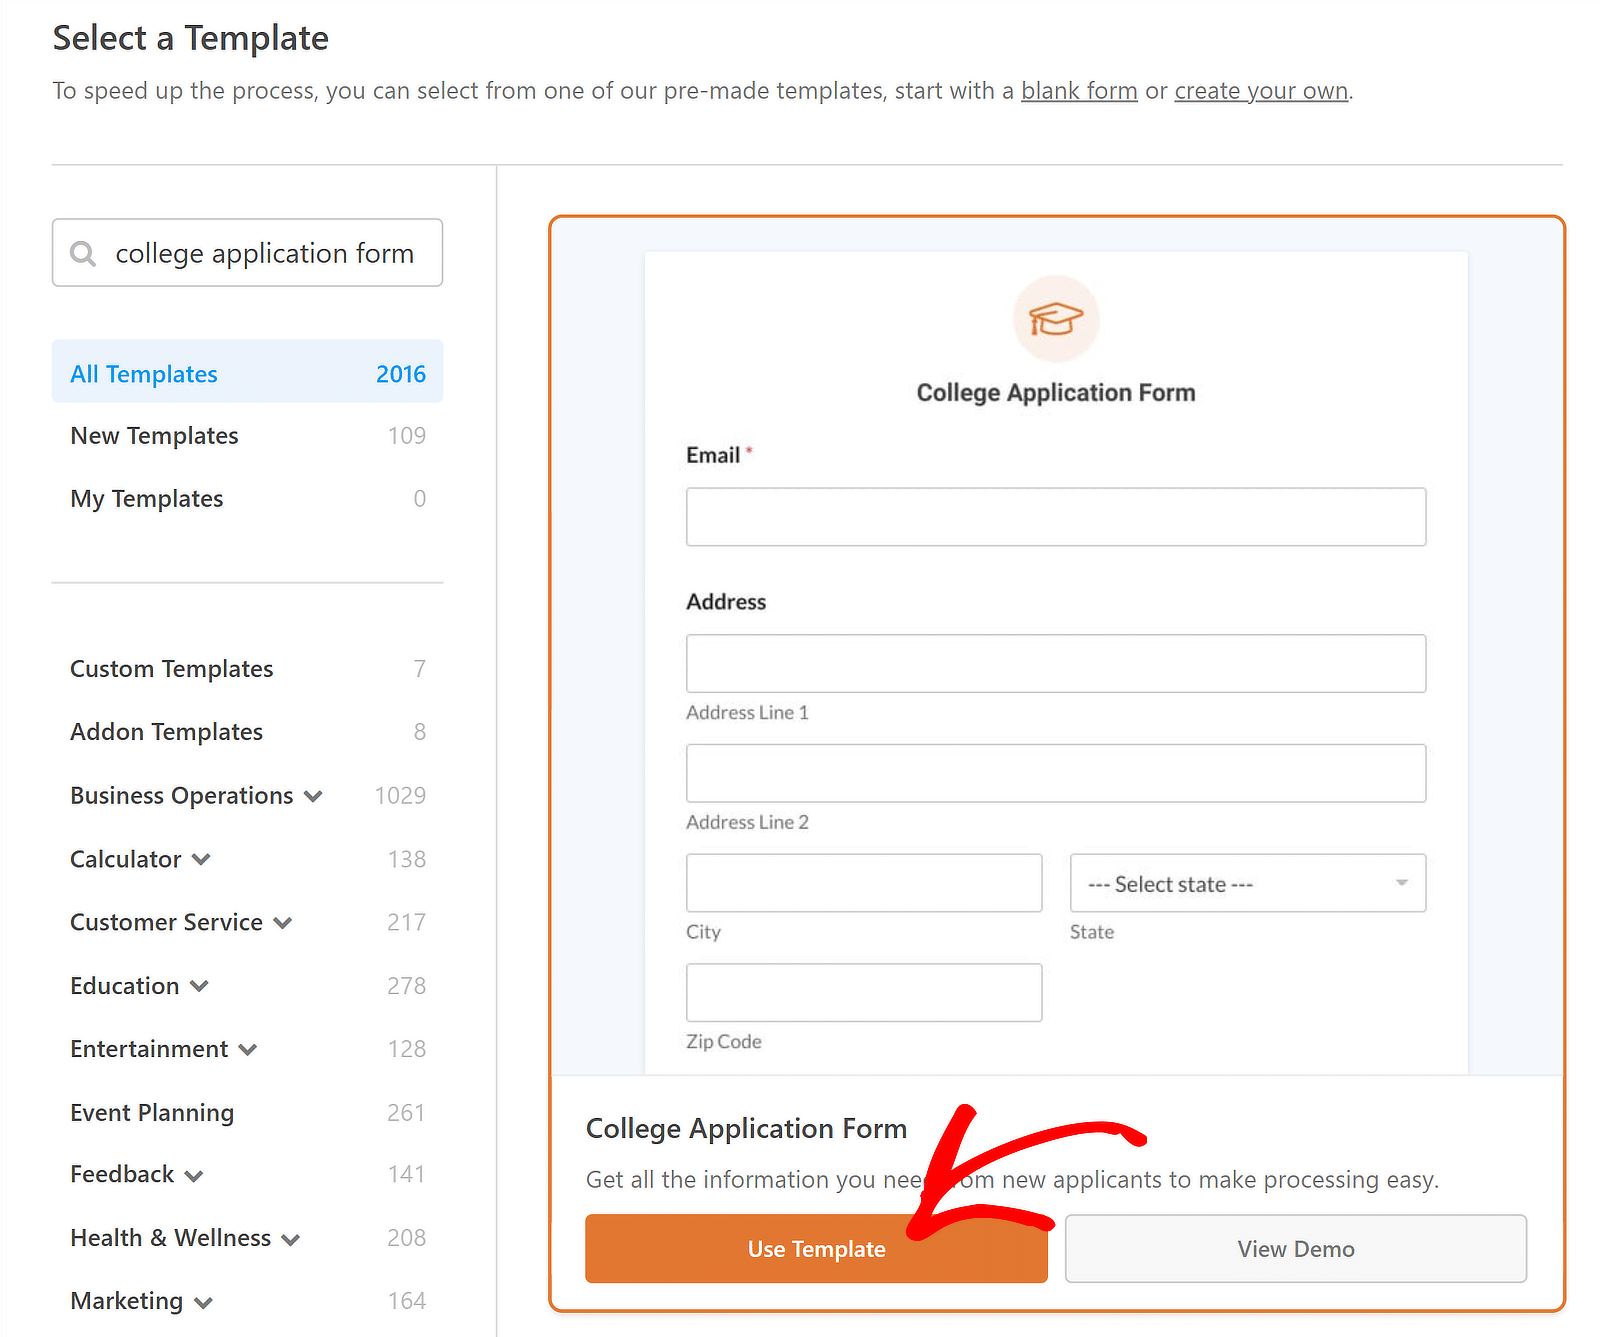This screenshot has height=1337, width=1600.
Task: Expand the Marketing category
Action: (204, 1301)
